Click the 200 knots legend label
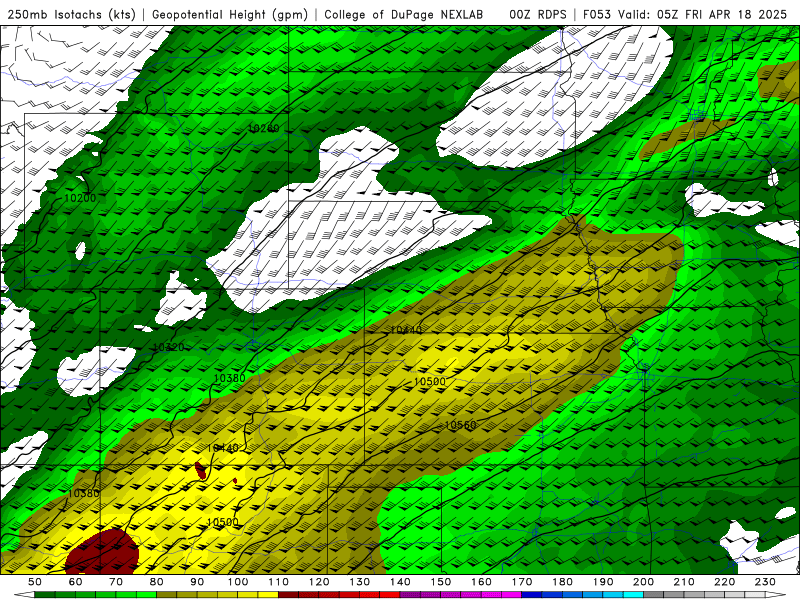 point(643,582)
